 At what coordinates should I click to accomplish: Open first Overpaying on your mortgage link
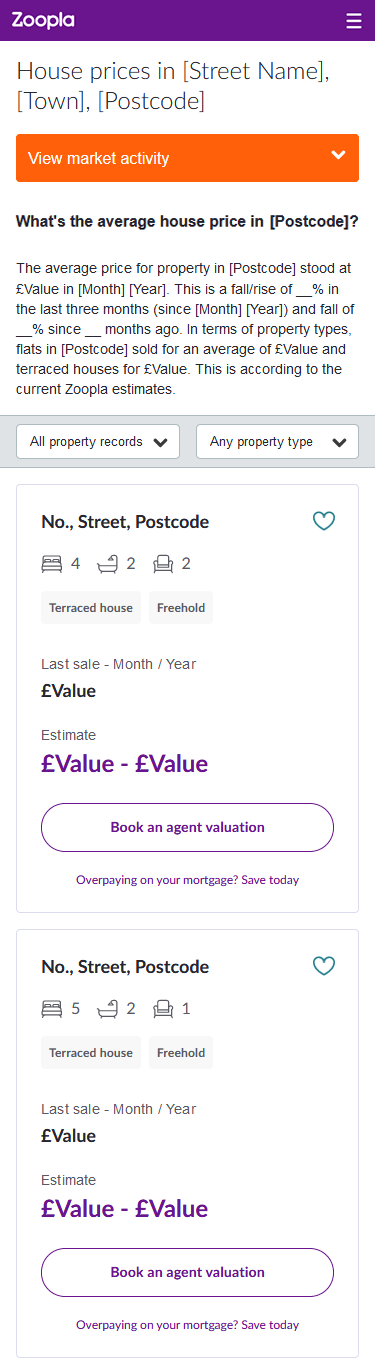point(187,880)
